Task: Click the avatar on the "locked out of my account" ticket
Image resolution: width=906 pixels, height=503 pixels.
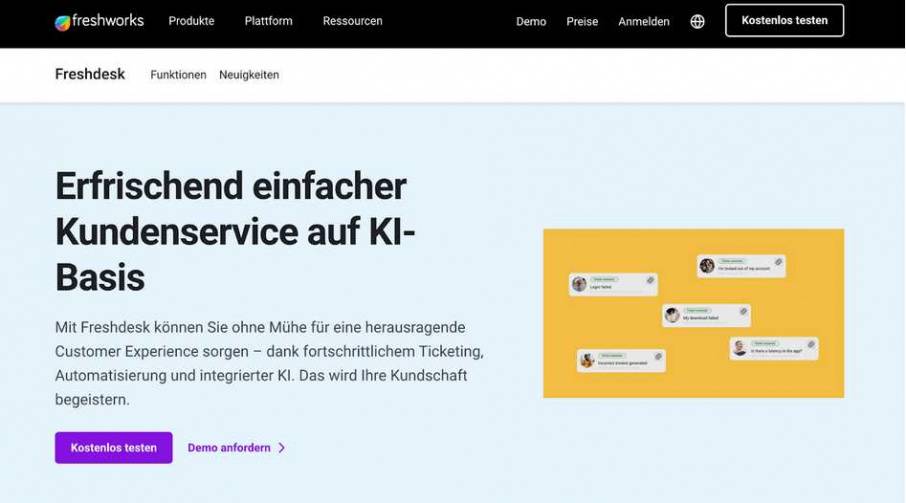Action: point(707,266)
